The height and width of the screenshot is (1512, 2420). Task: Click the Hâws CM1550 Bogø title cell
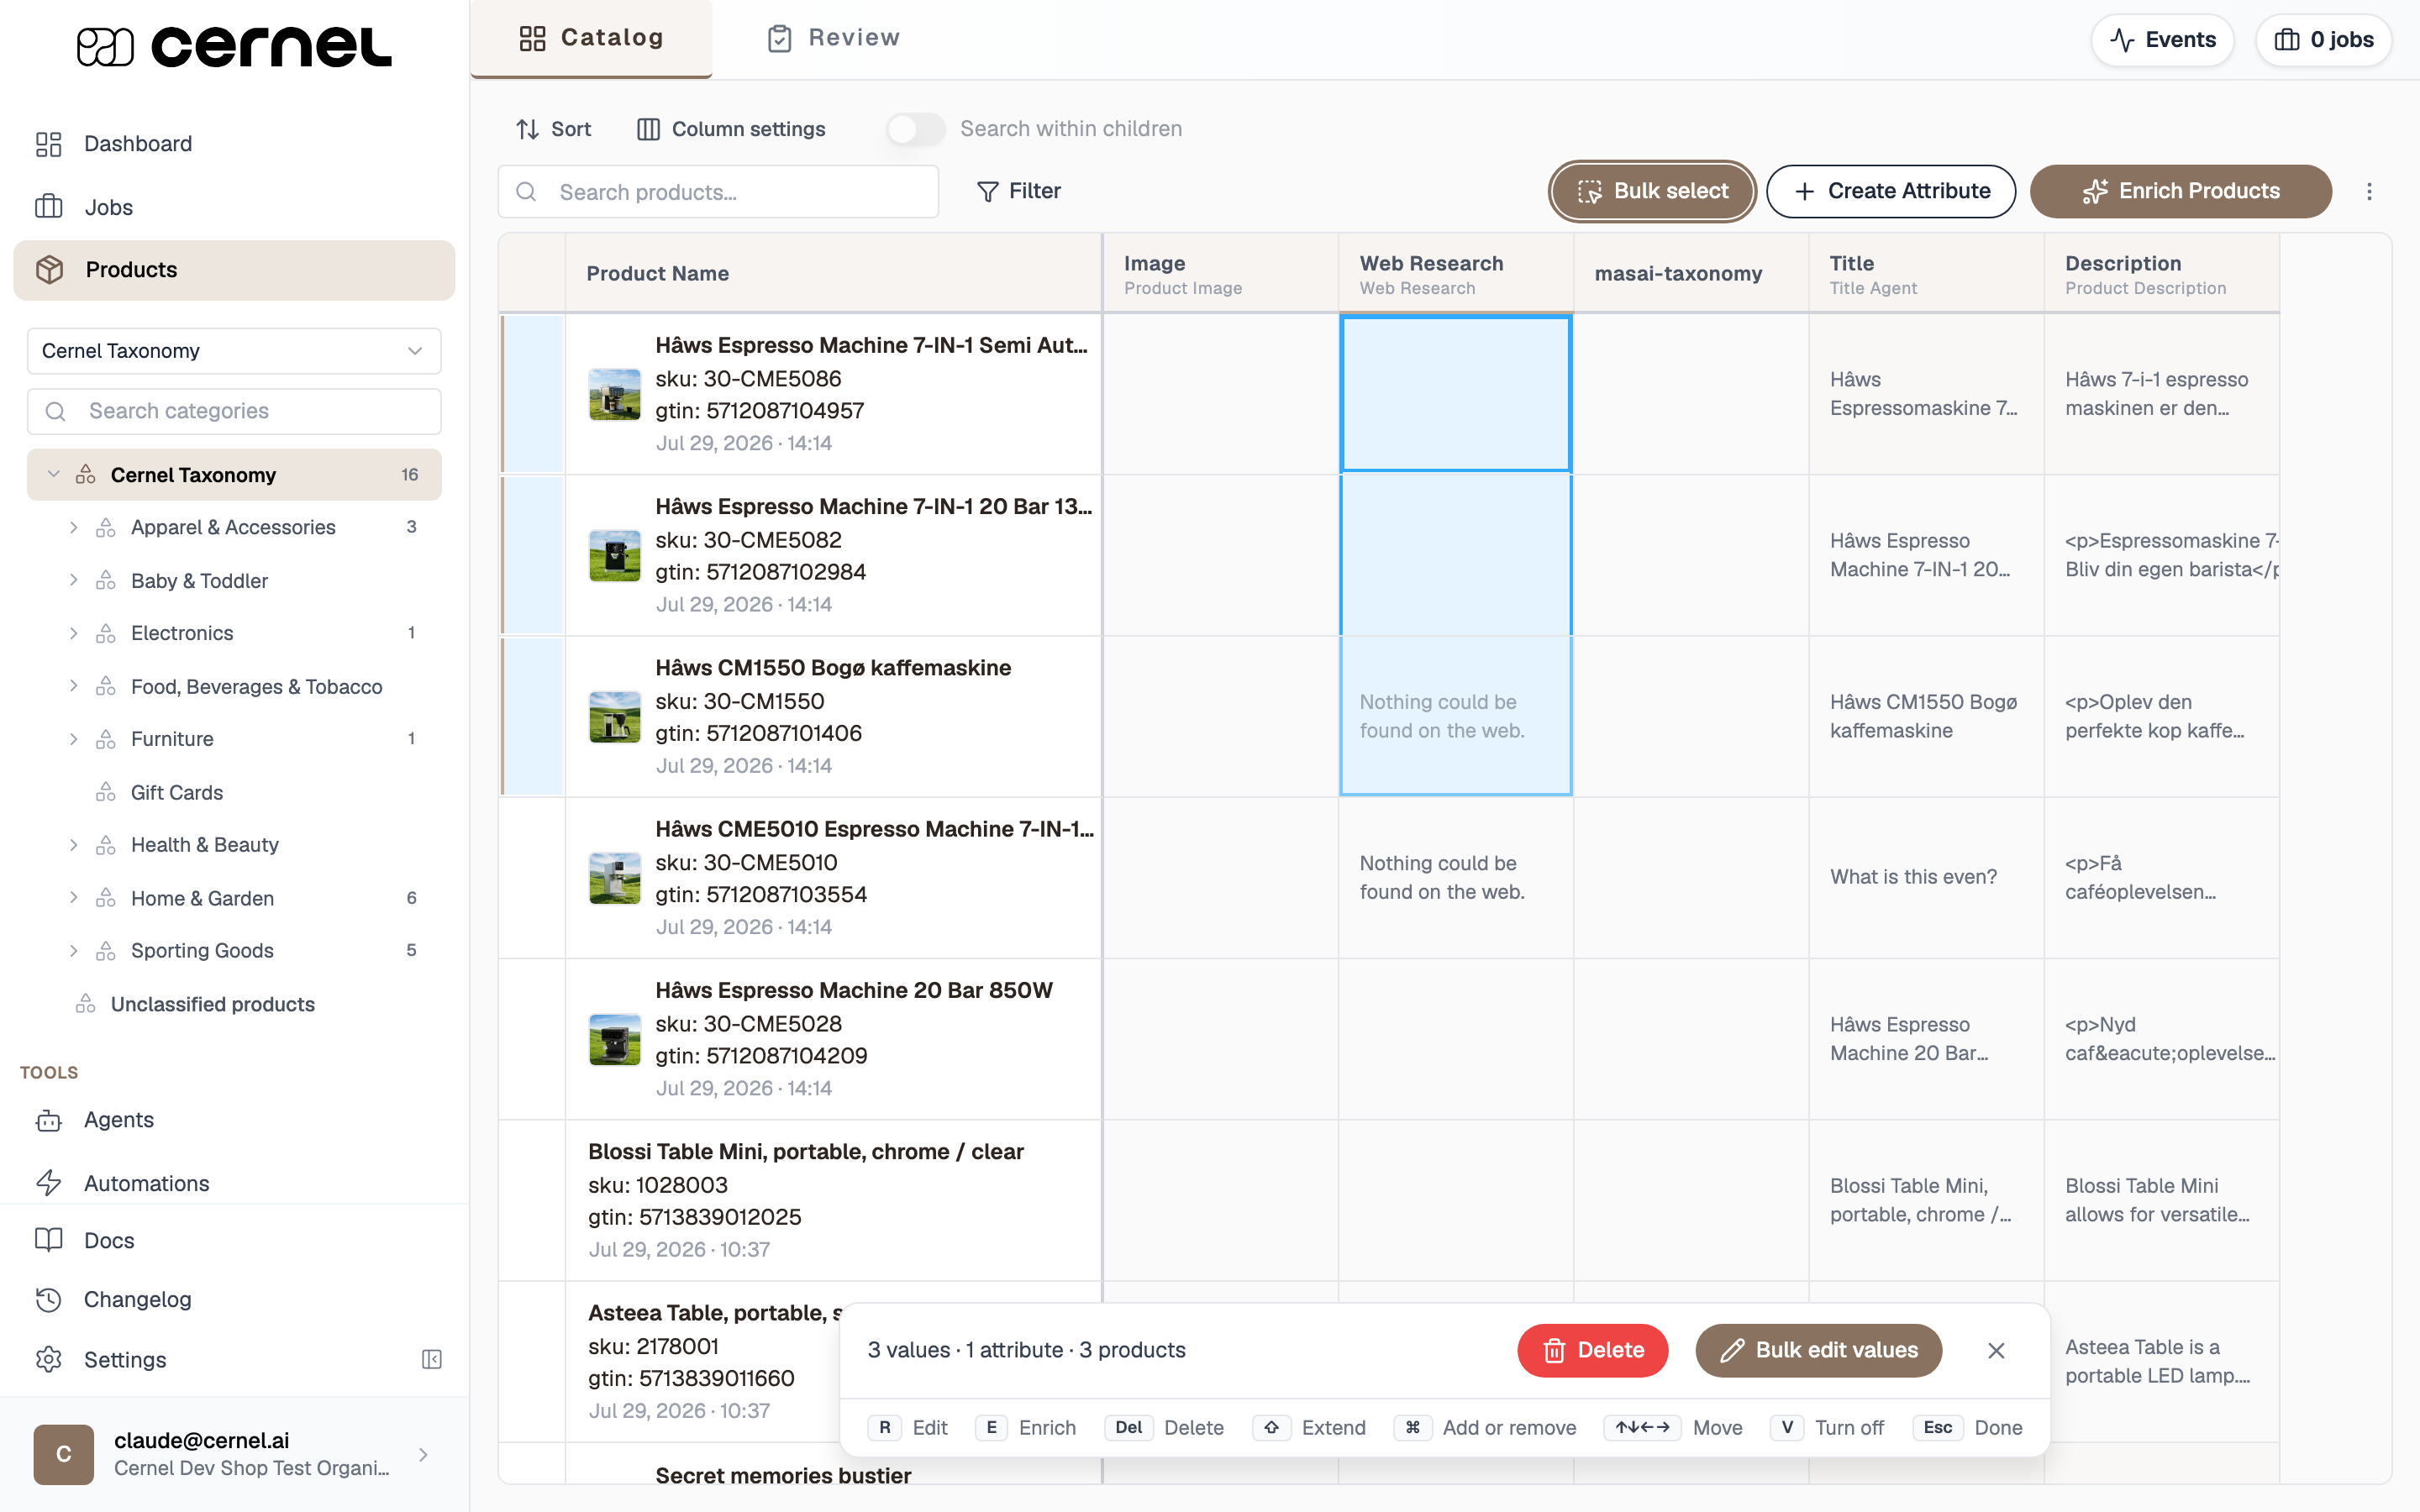click(1926, 716)
